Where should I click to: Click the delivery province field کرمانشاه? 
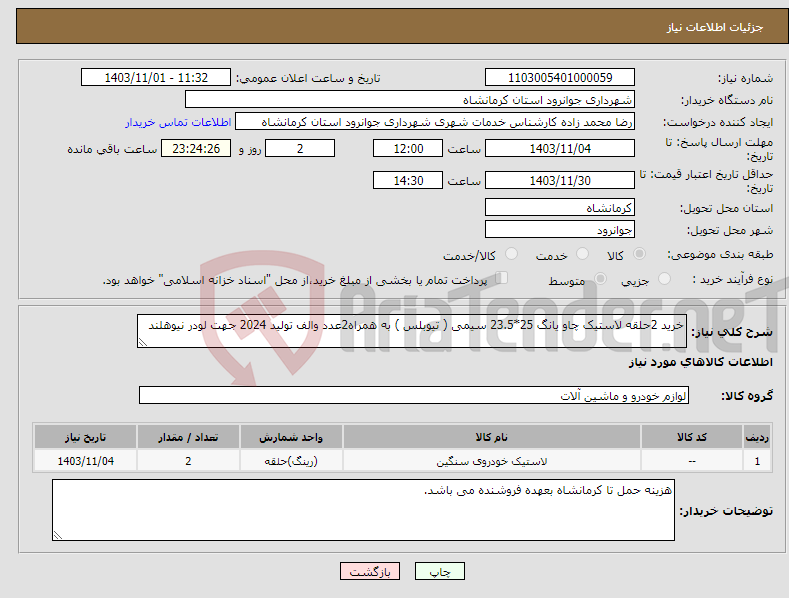click(x=560, y=207)
